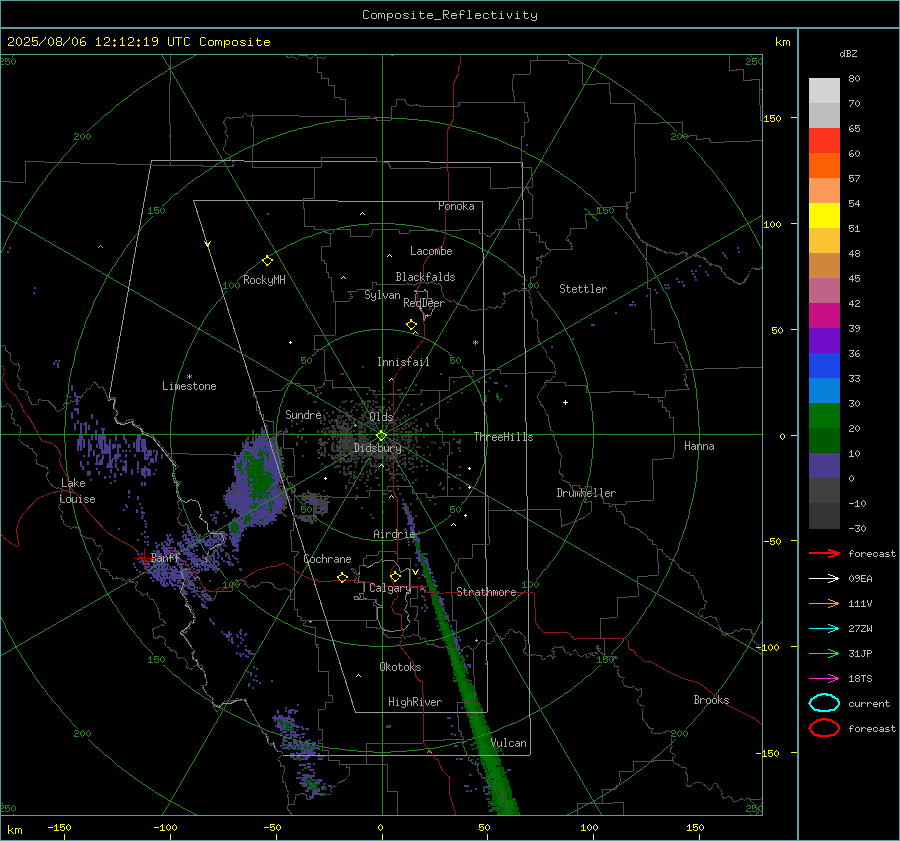Click the yellow station marker near RockyMH
Image resolution: width=900 pixels, height=841 pixels.
point(267,261)
